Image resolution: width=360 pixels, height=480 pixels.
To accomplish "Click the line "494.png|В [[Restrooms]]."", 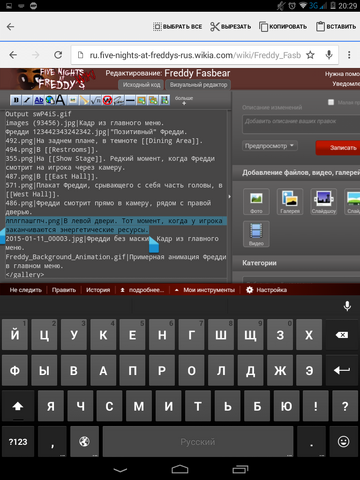I will click(52, 150).
